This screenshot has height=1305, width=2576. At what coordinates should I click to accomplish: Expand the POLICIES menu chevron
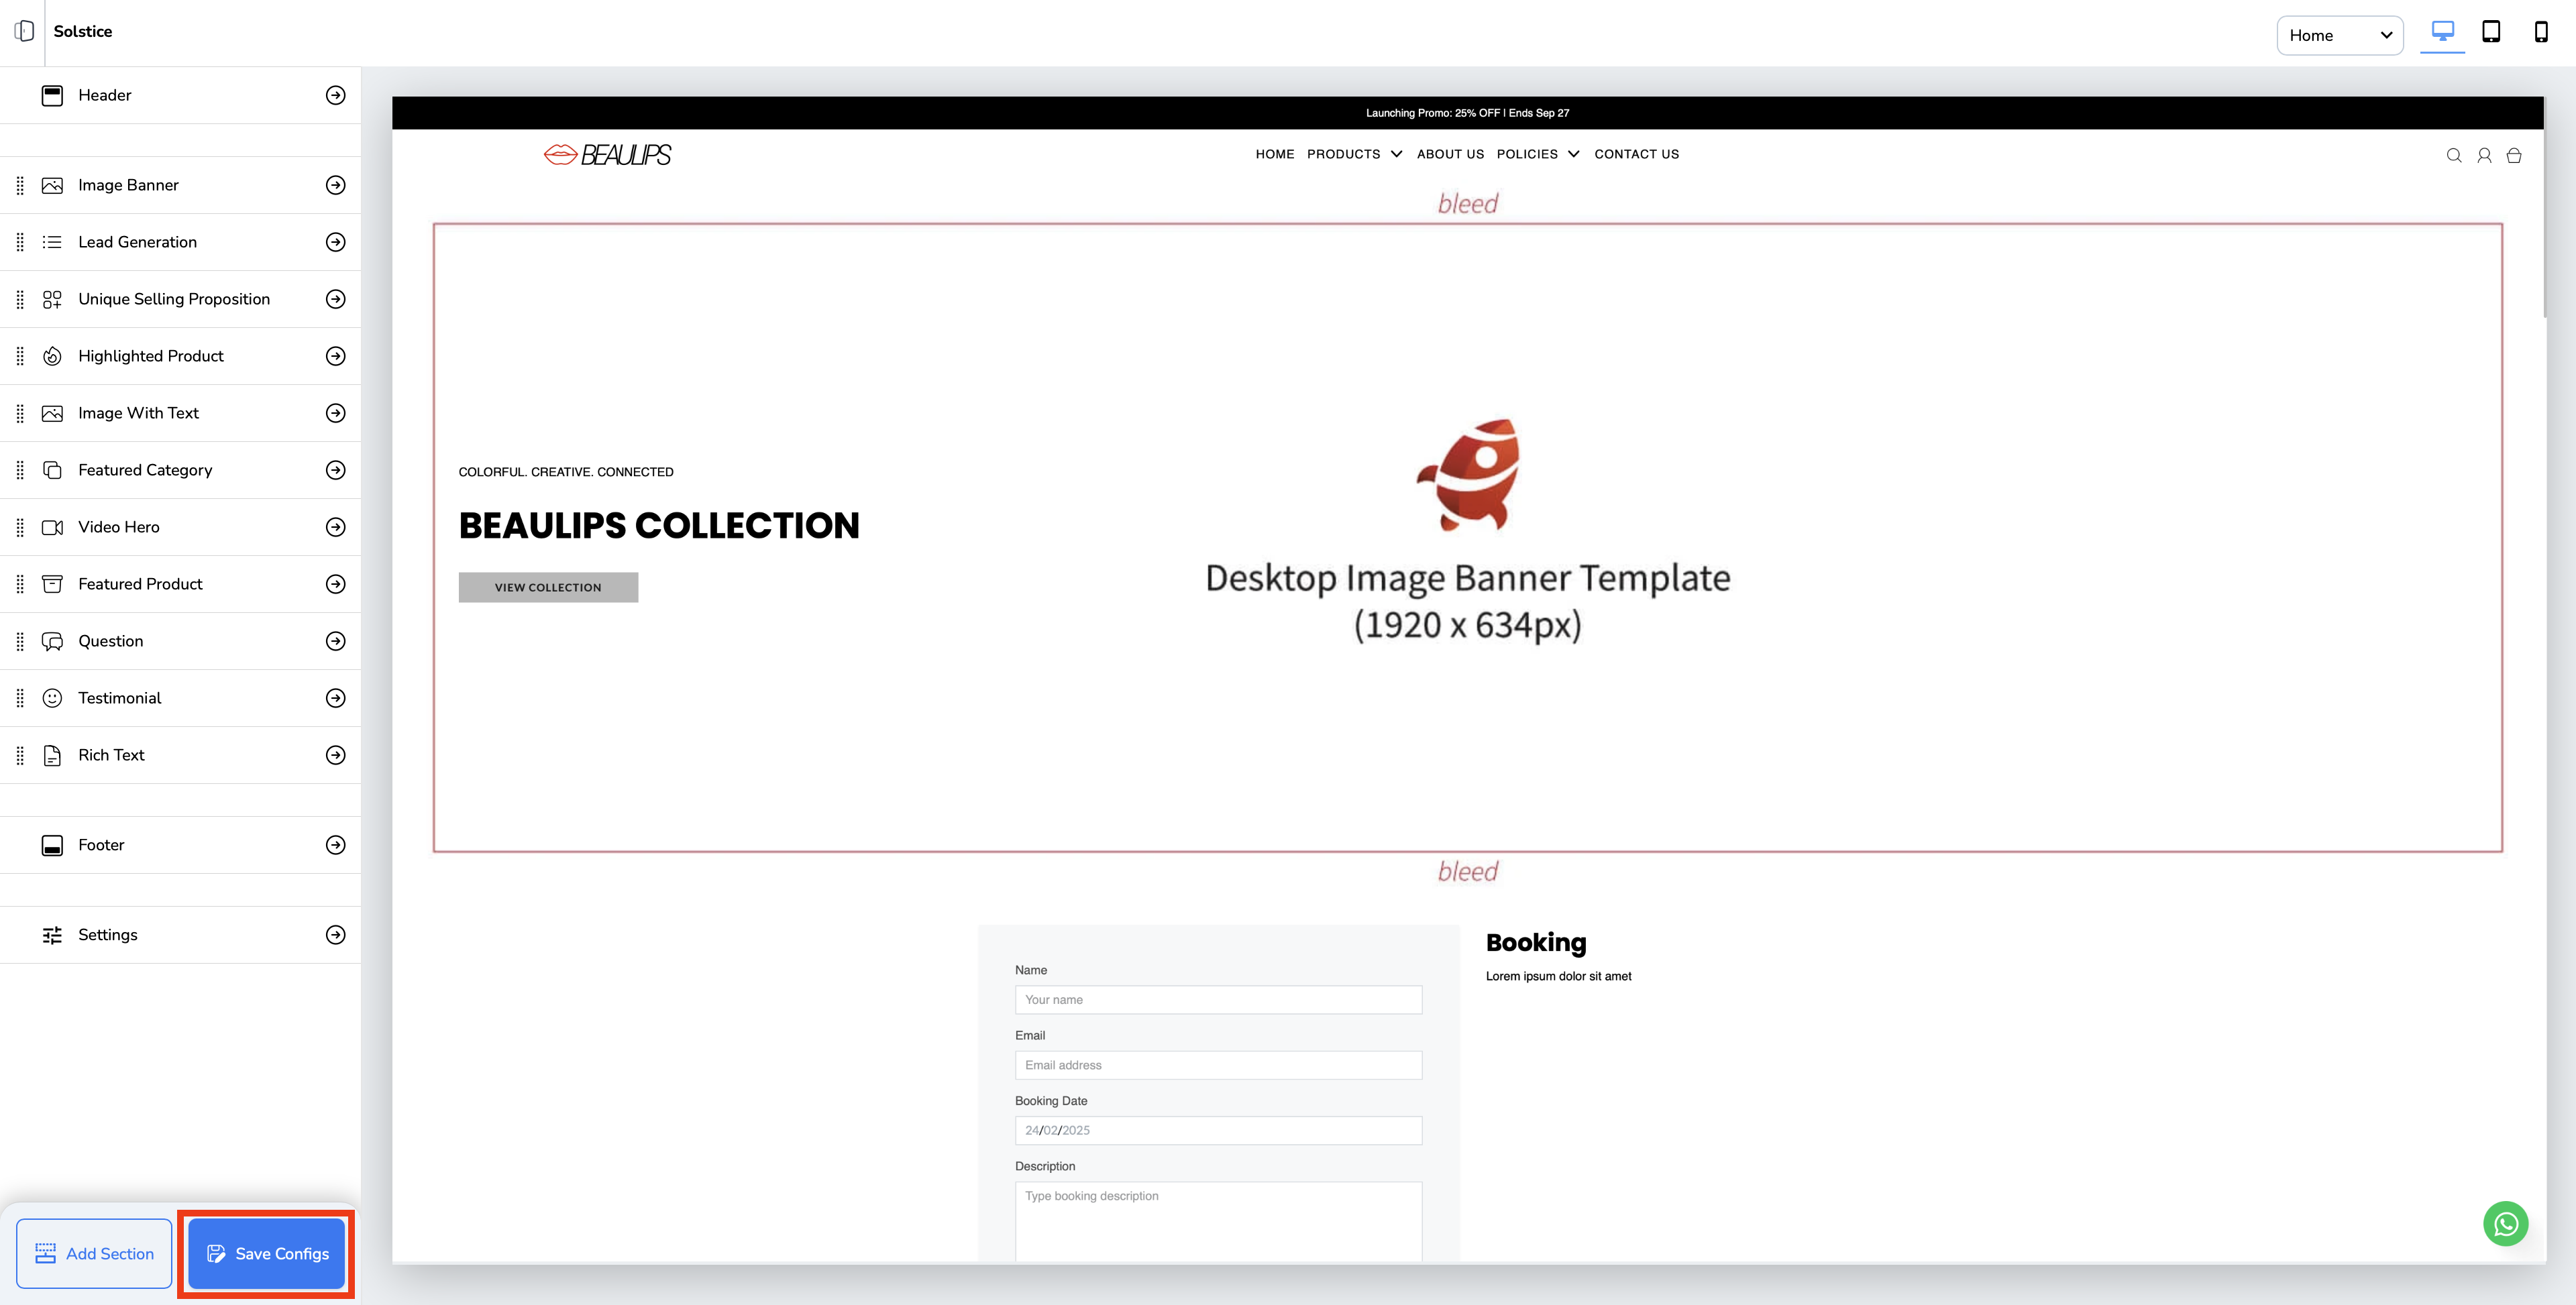(1573, 154)
